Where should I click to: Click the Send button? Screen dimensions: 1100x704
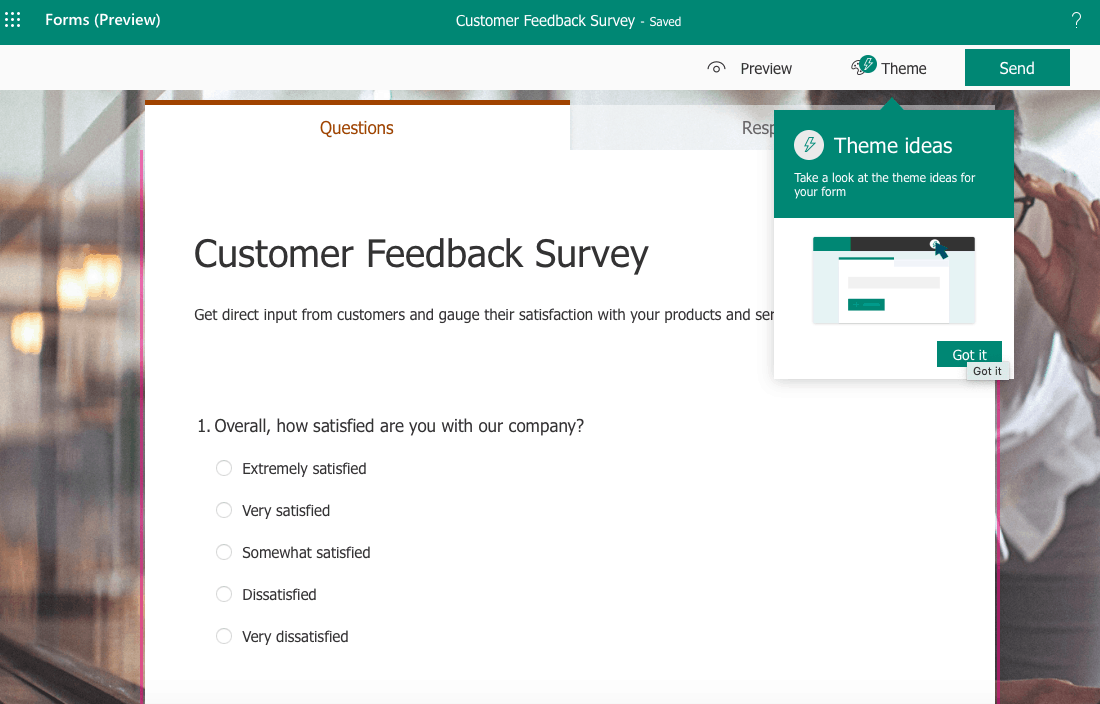pos(1017,67)
